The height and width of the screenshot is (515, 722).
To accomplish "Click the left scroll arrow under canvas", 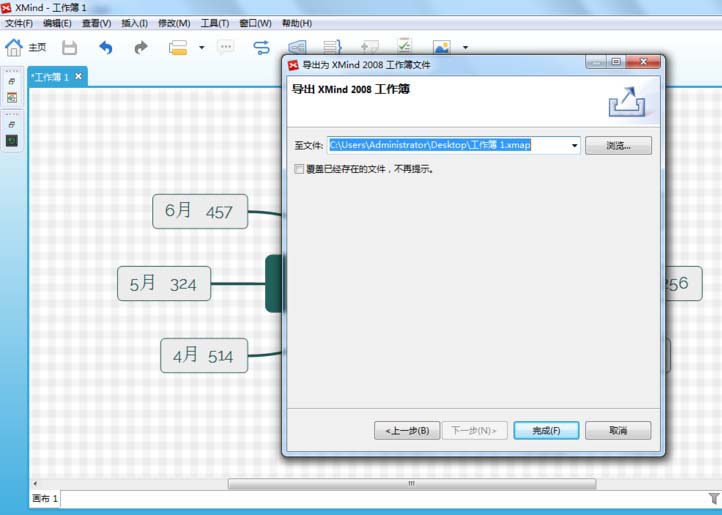I will (35, 483).
